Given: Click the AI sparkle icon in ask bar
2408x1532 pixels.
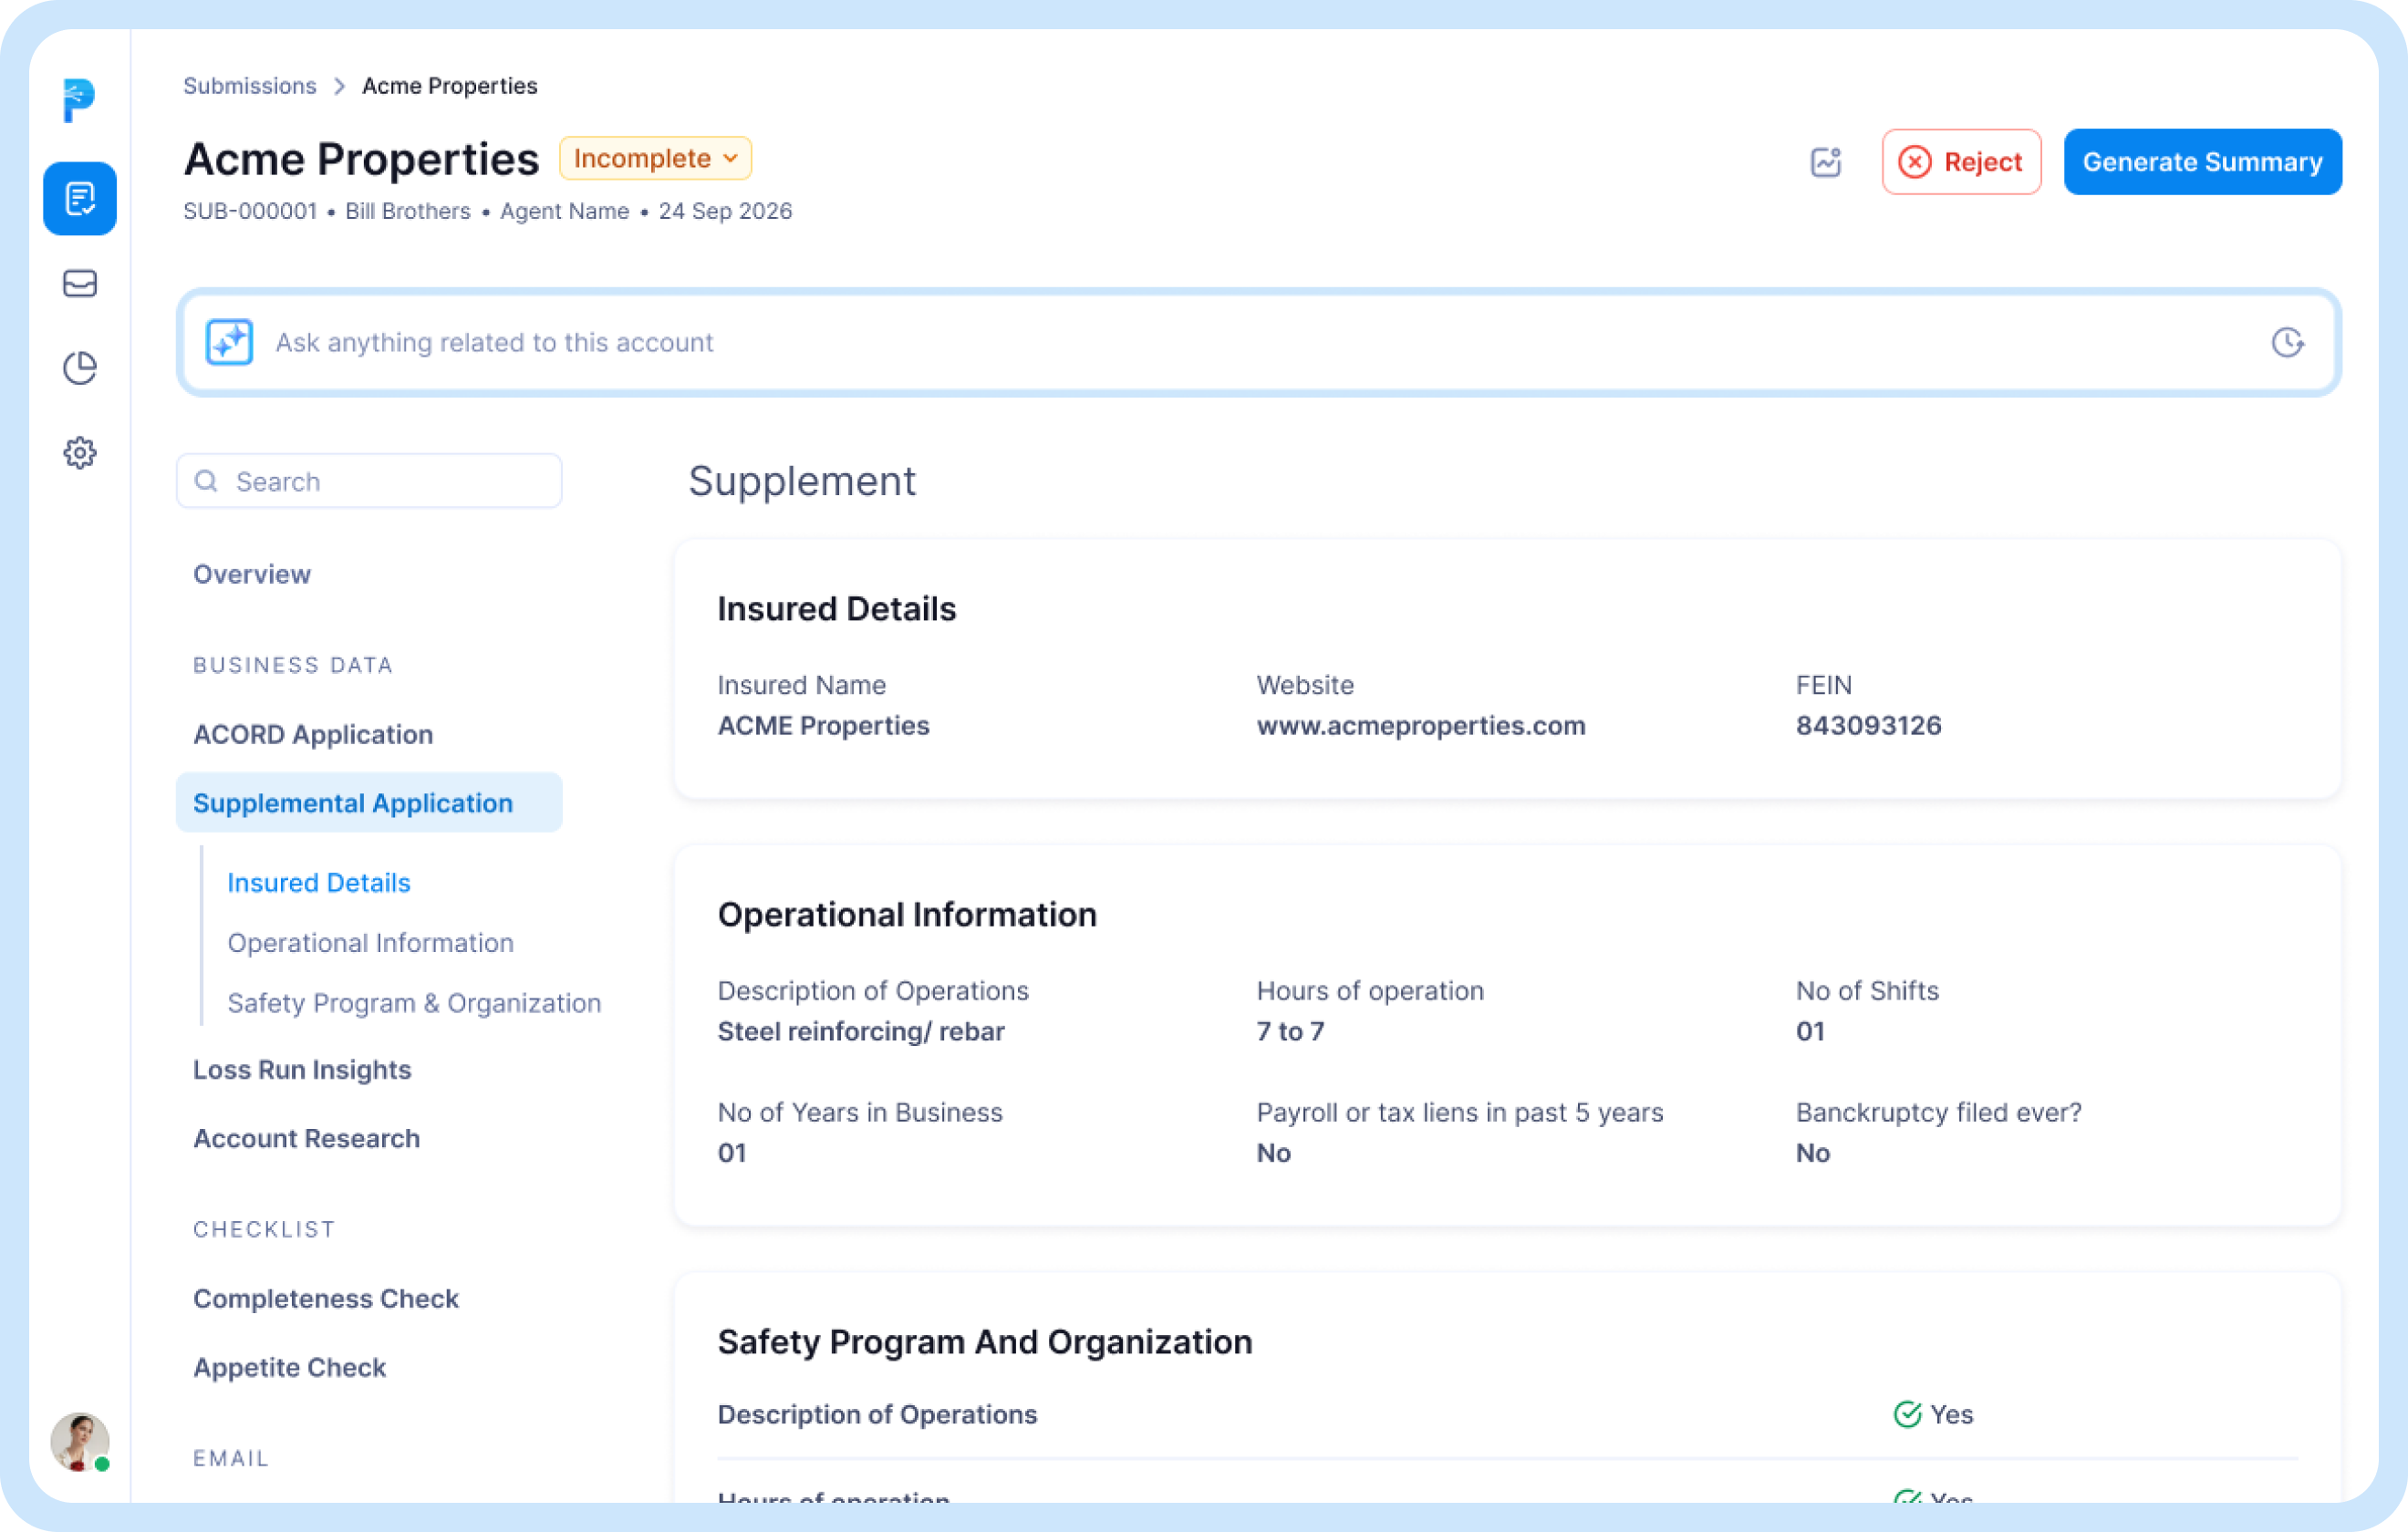Looking at the screenshot, I should click(x=229, y=342).
